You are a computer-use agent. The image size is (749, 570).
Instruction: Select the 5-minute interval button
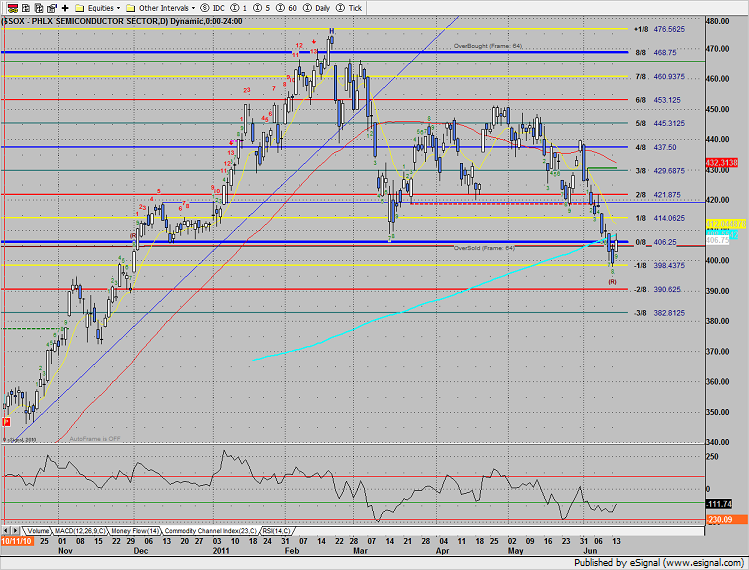click(261, 8)
